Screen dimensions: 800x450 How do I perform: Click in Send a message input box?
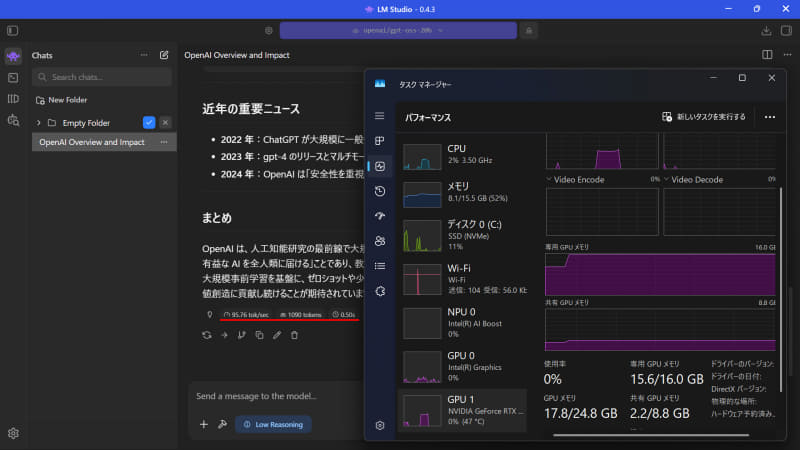click(278, 396)
